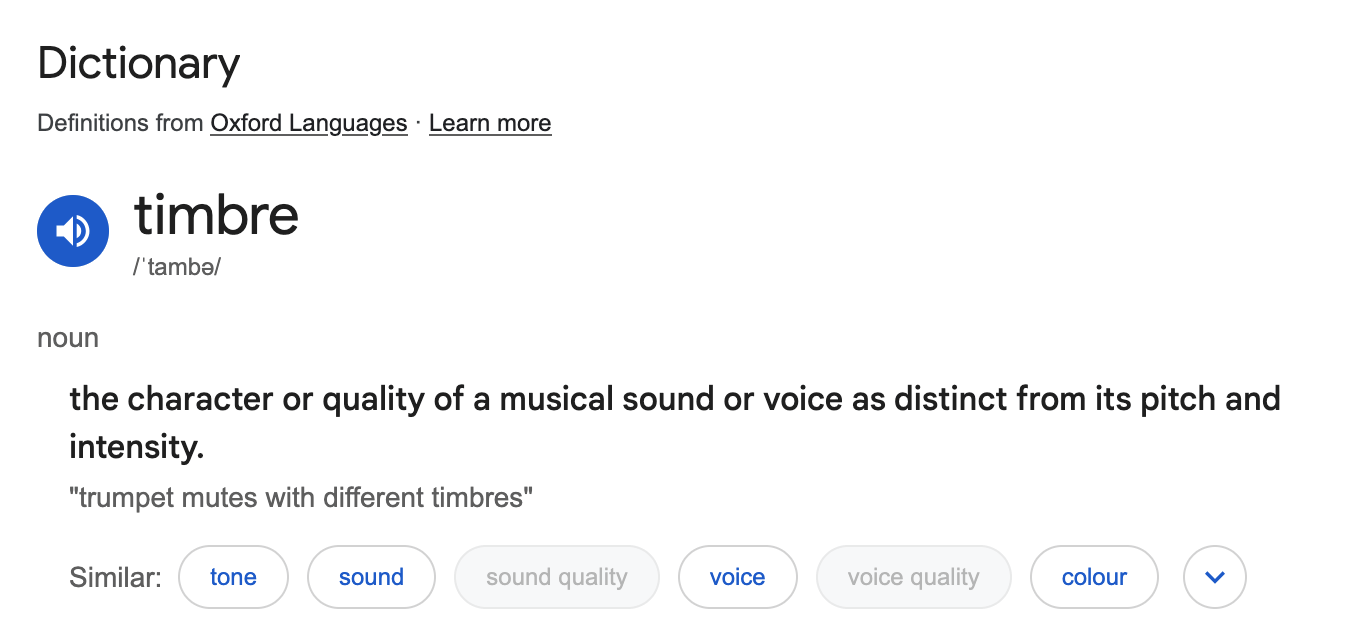Viewport: 1368px width, 626px height.
Task: Select the "colour" synonym chip
Action: (x=1094, y=577)
